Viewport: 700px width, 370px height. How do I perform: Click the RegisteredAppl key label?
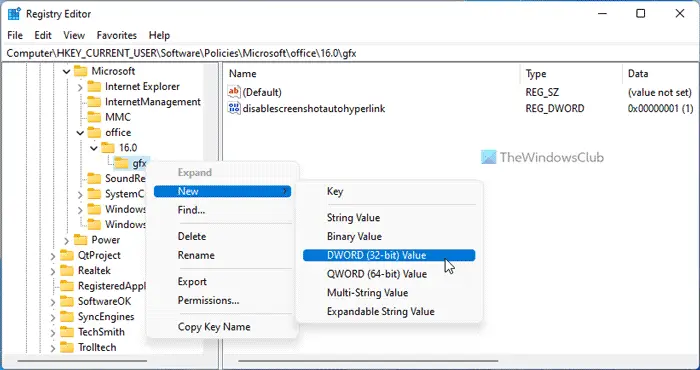[x=112, y=286]
